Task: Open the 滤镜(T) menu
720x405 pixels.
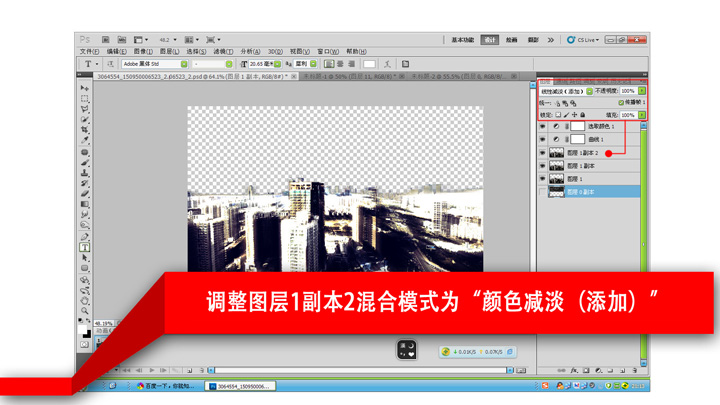Action: click(x=223, y=51)
